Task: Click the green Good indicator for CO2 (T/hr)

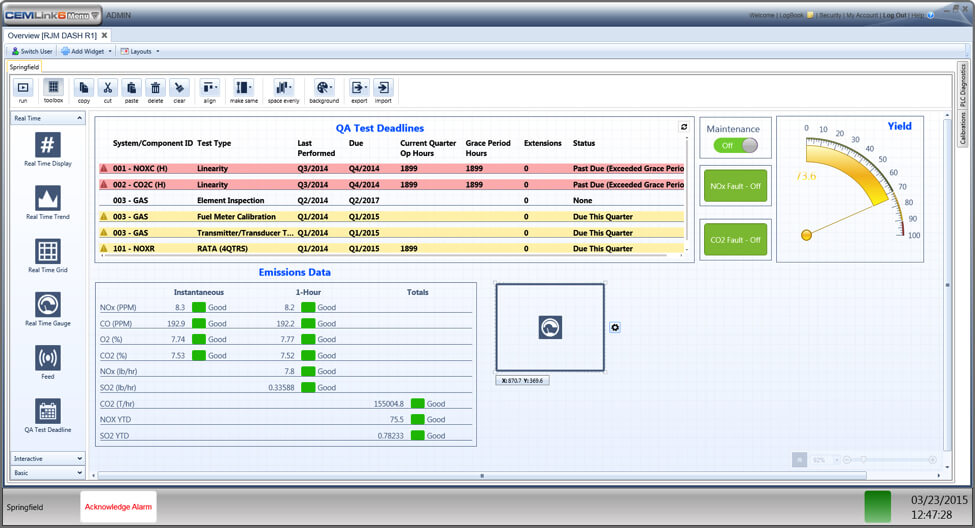Action: click(x=418, y=404)
